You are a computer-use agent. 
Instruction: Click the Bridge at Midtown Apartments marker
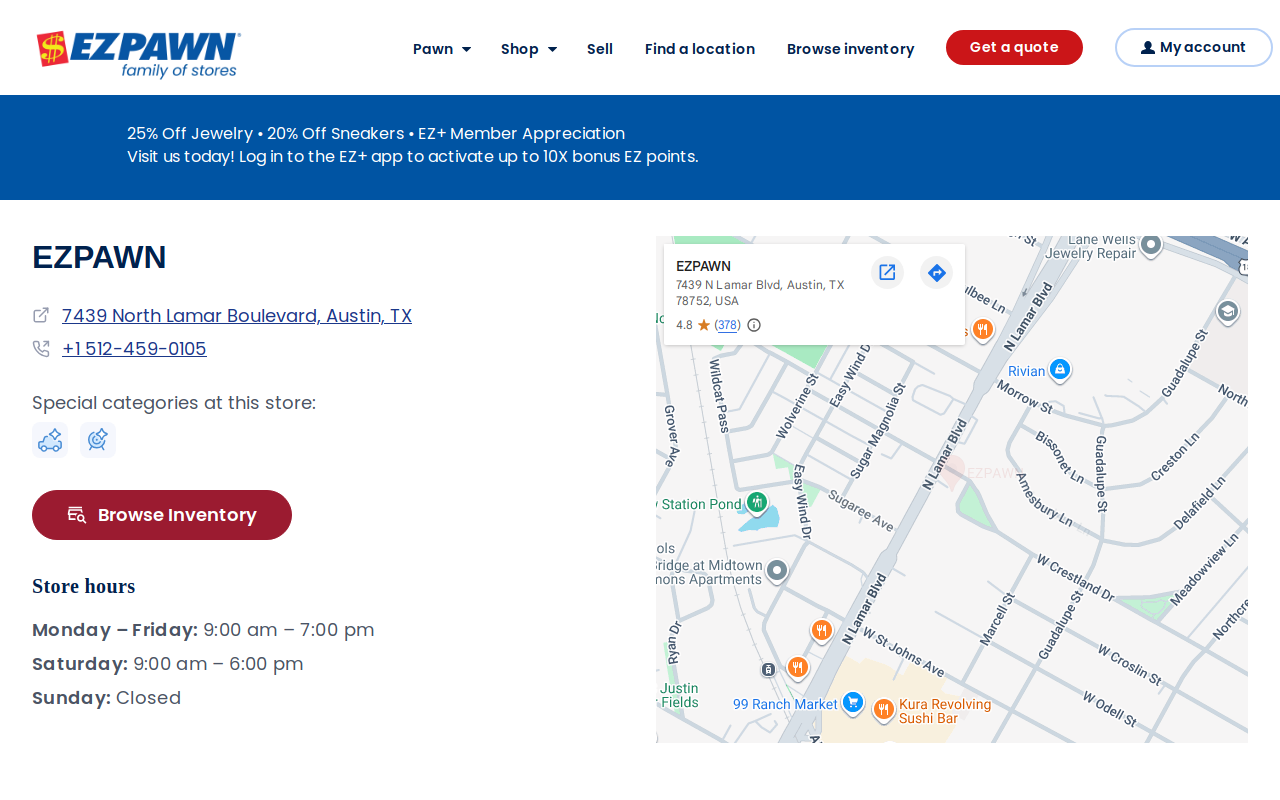point(777,571)
